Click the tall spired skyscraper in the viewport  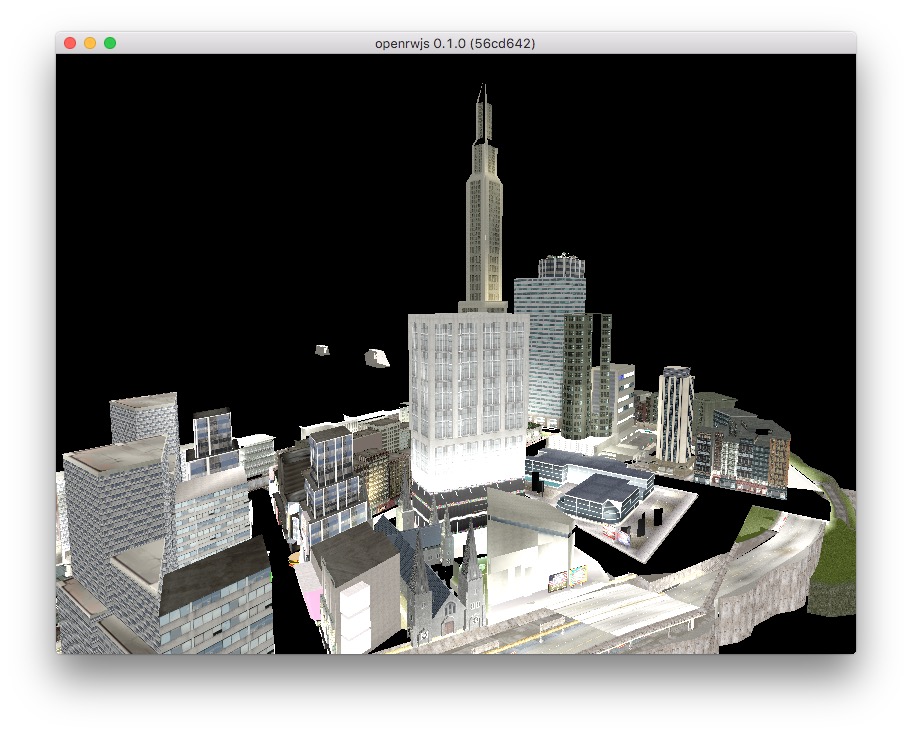483,198
